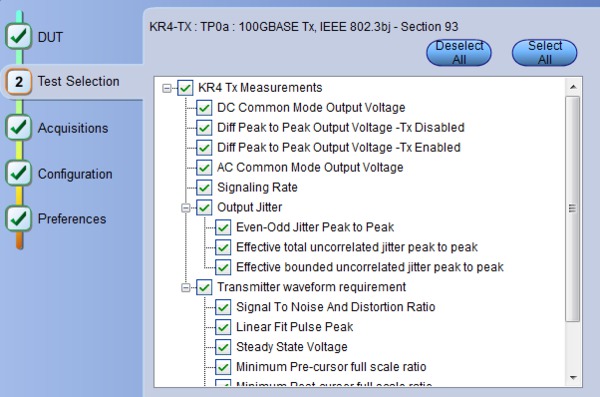Image resolution: width=600 pixels, height=397 pixels.
Task: Collapse the Output Jitter tree node
Action: pos(186,208)
